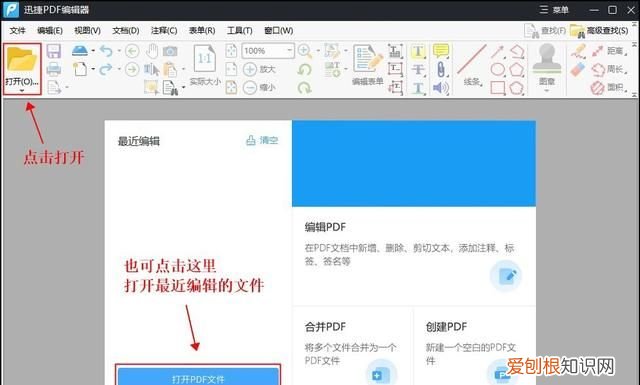Select the Snapshot camera tool
The height and width of the screenshot is (385, 640).
point(170,51)
